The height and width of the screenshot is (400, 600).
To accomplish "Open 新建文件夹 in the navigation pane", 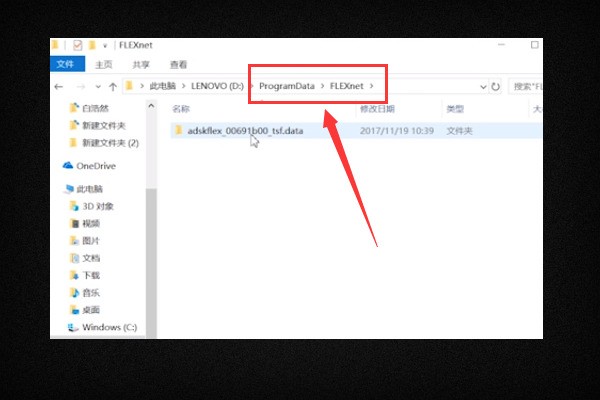I will click(104, 126).
